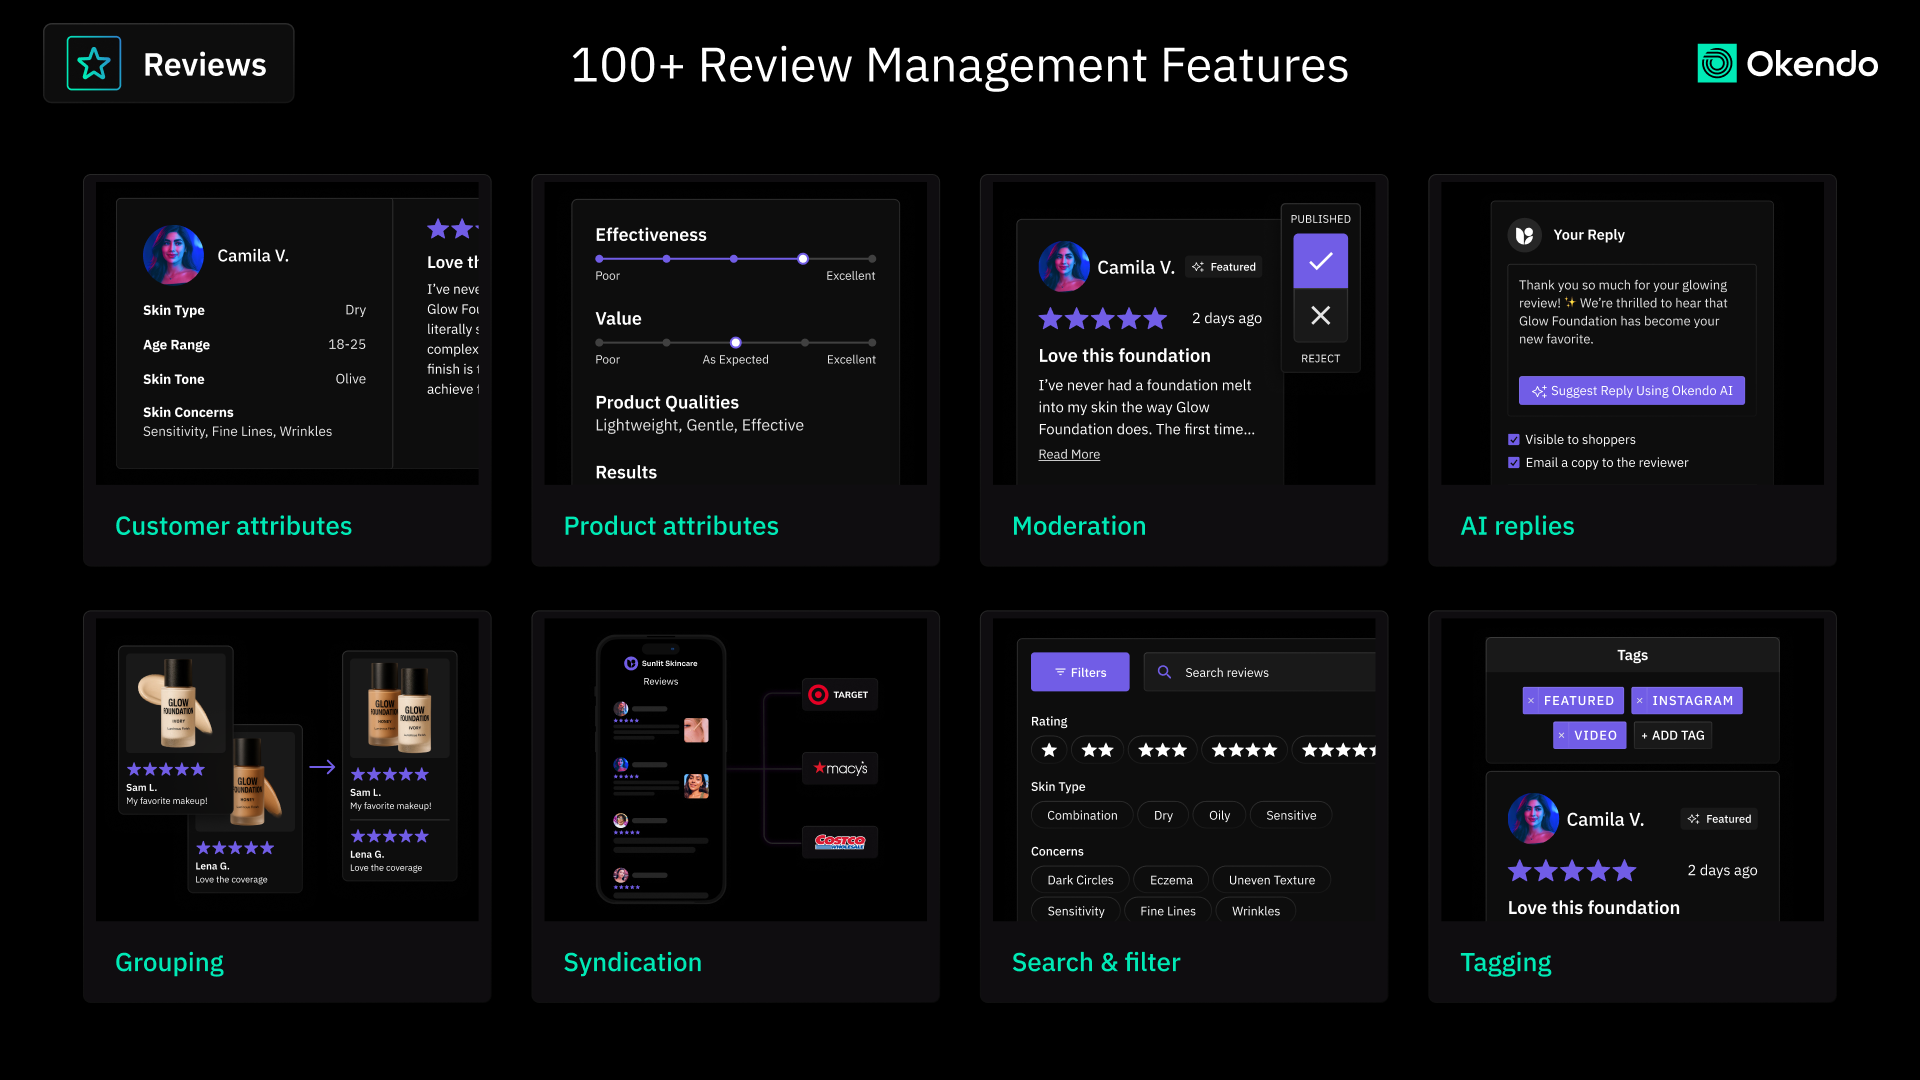
Task: Click the Target retailer logo
Action: click(839, 695)
